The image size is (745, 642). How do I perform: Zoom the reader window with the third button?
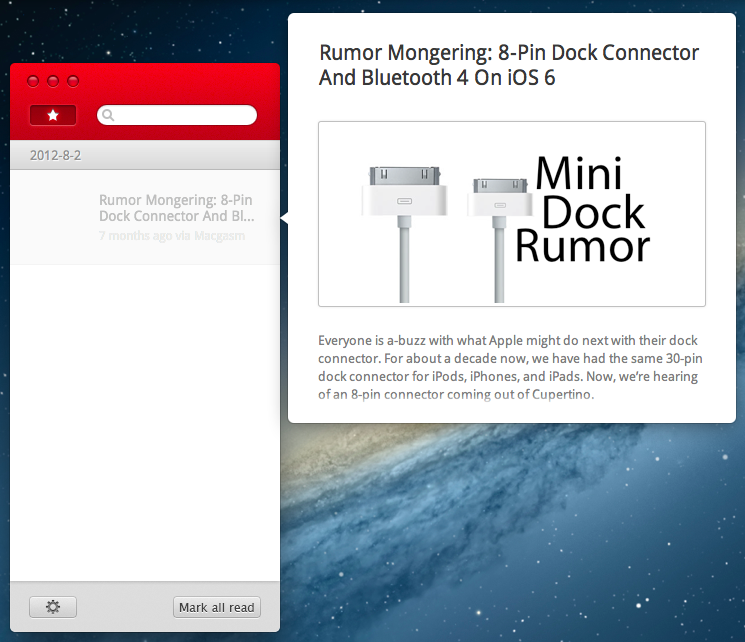[x=73, y=81]
